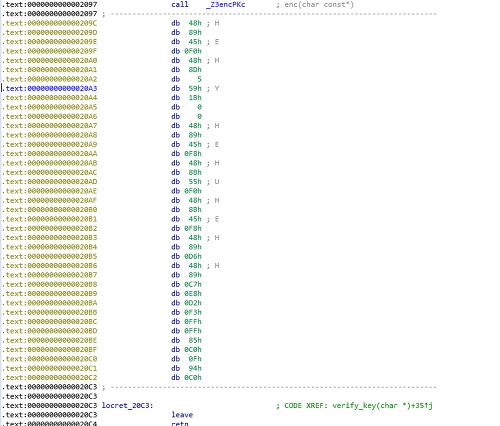Select address .text:00000000000020A4
This screenshot has width=500, height=426.
click(x=50, y=98)
